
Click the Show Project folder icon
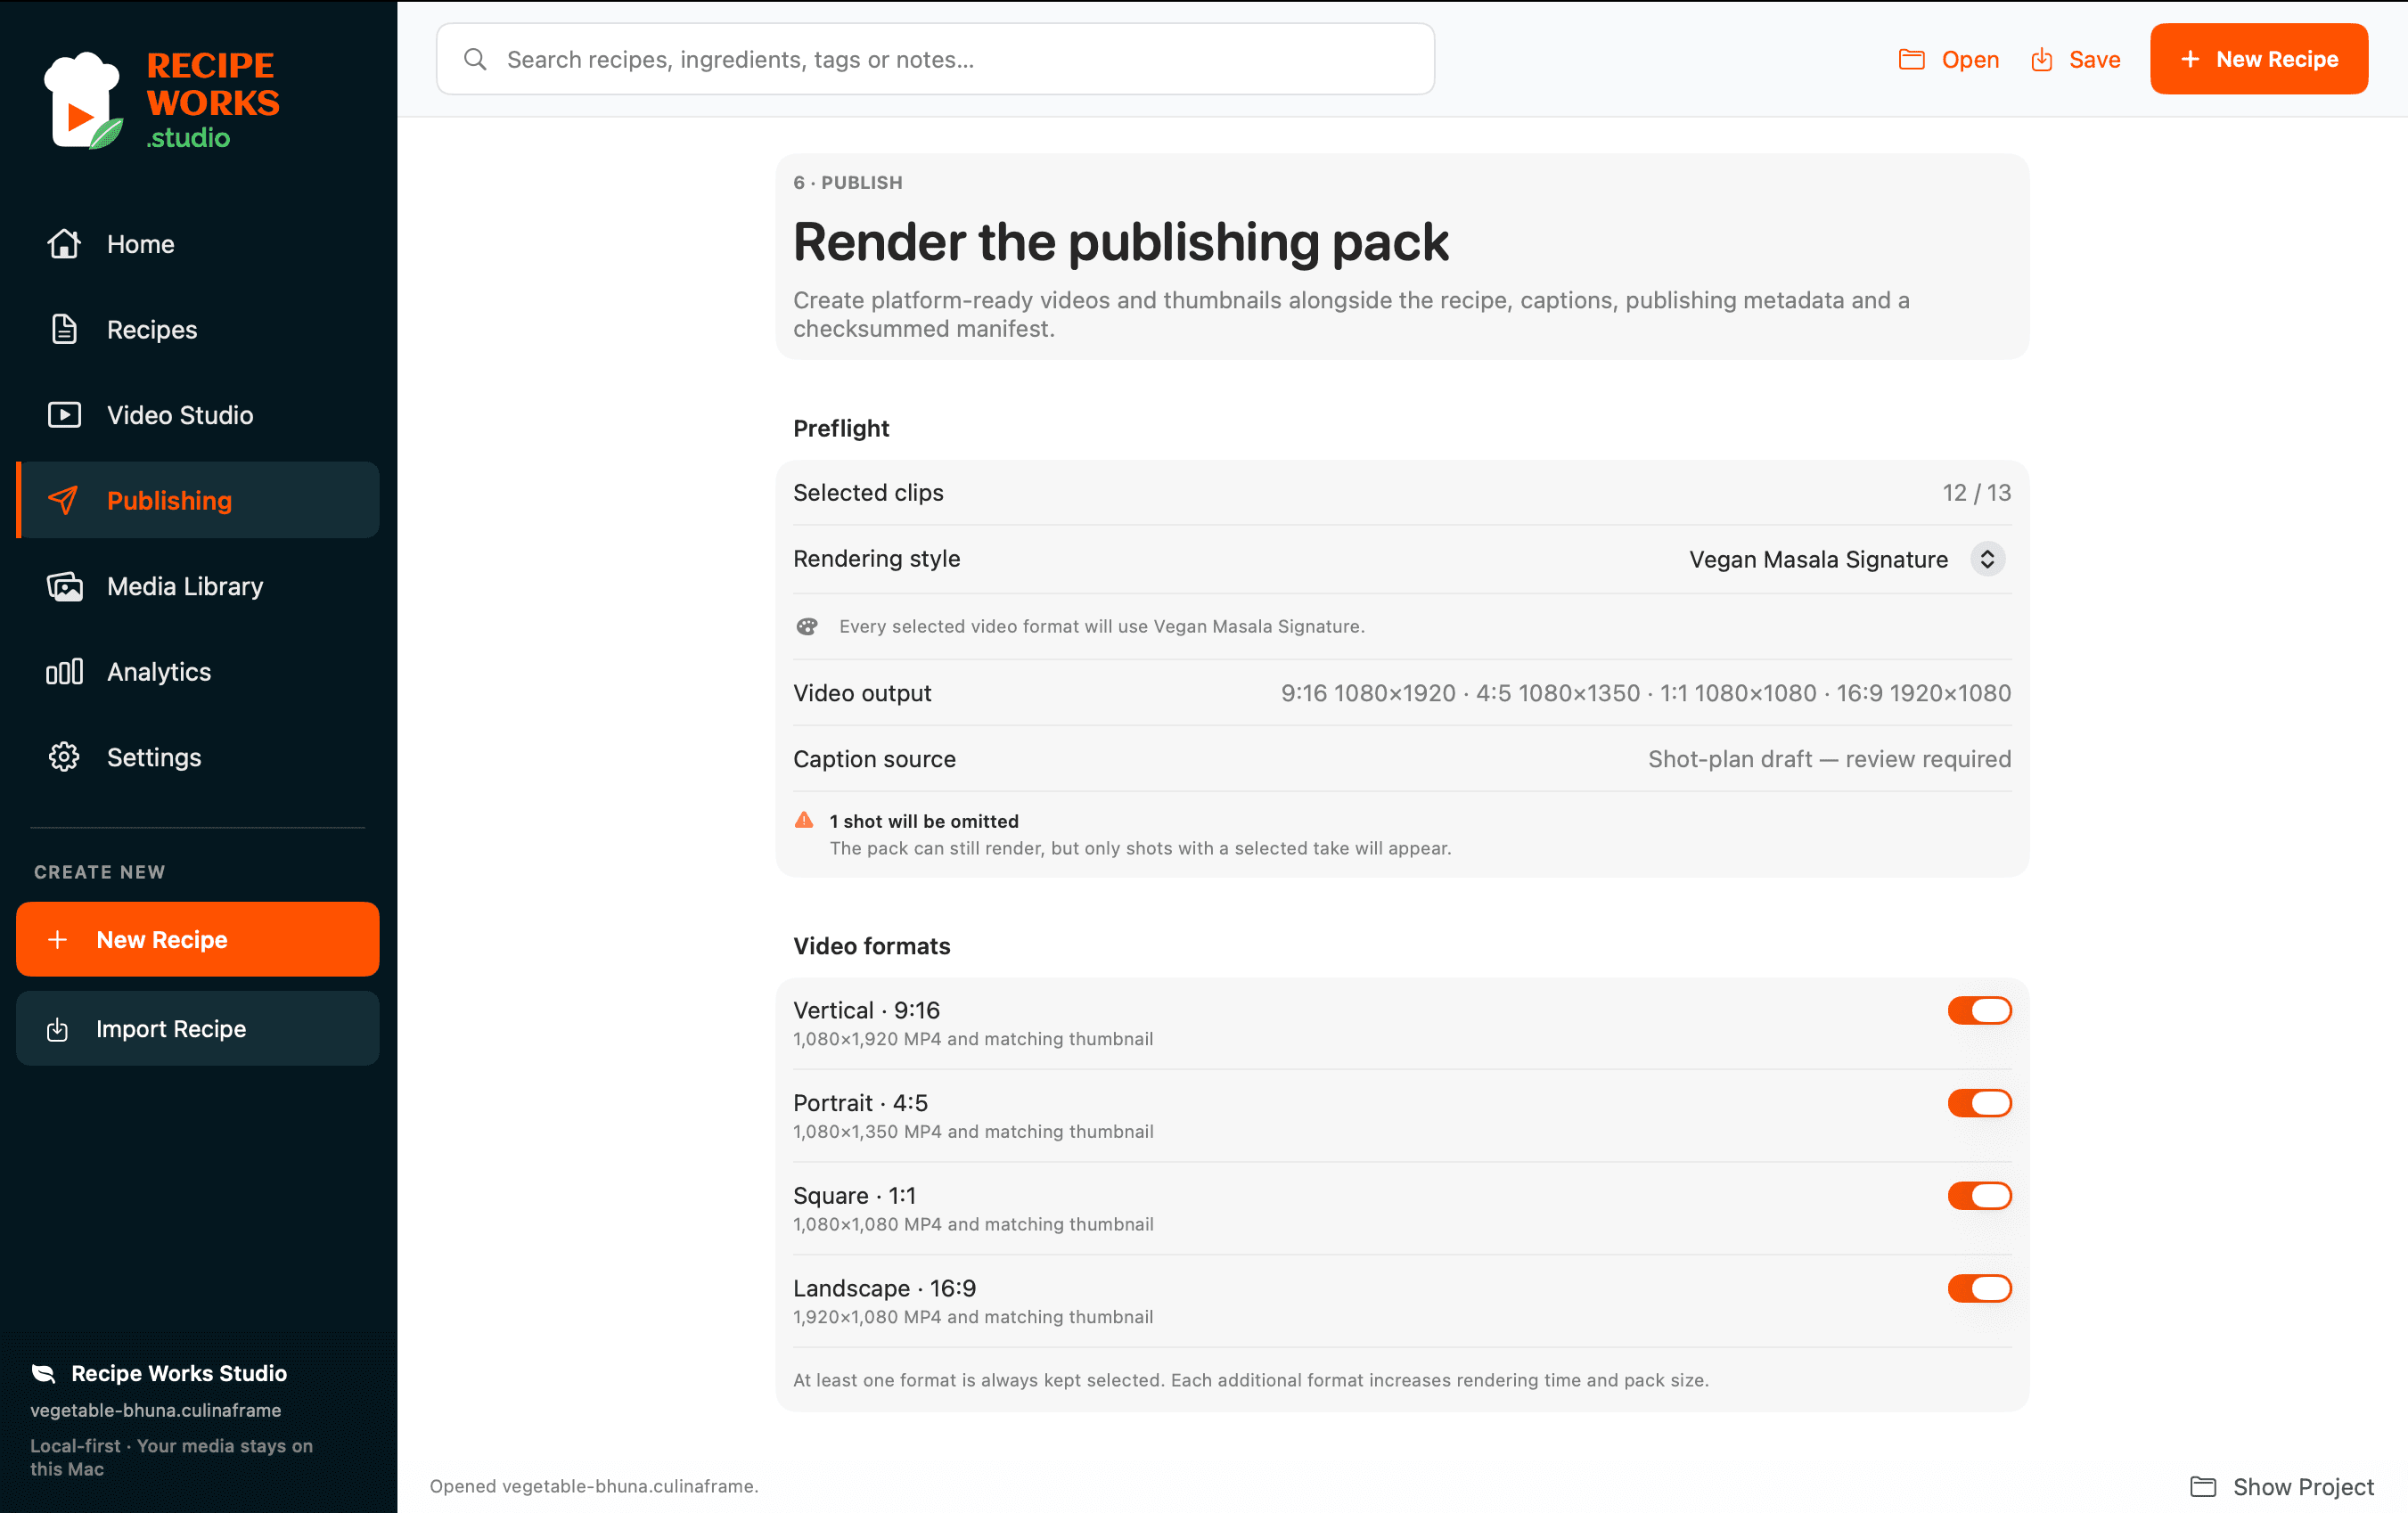pyautogui.click(x=2202, y=1486)
